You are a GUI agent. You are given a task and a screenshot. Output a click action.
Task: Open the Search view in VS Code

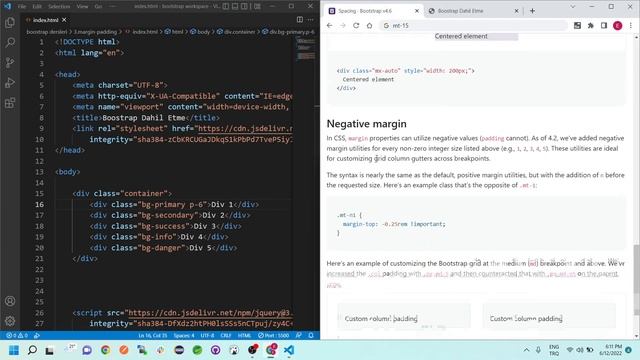point(10,42)
